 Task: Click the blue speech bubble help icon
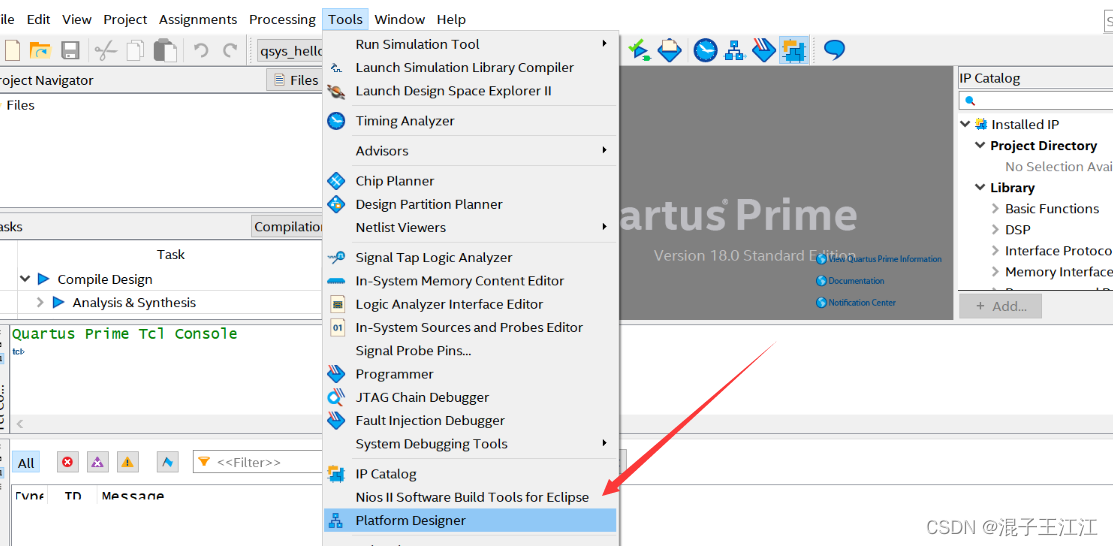click(x=834, y=50)
